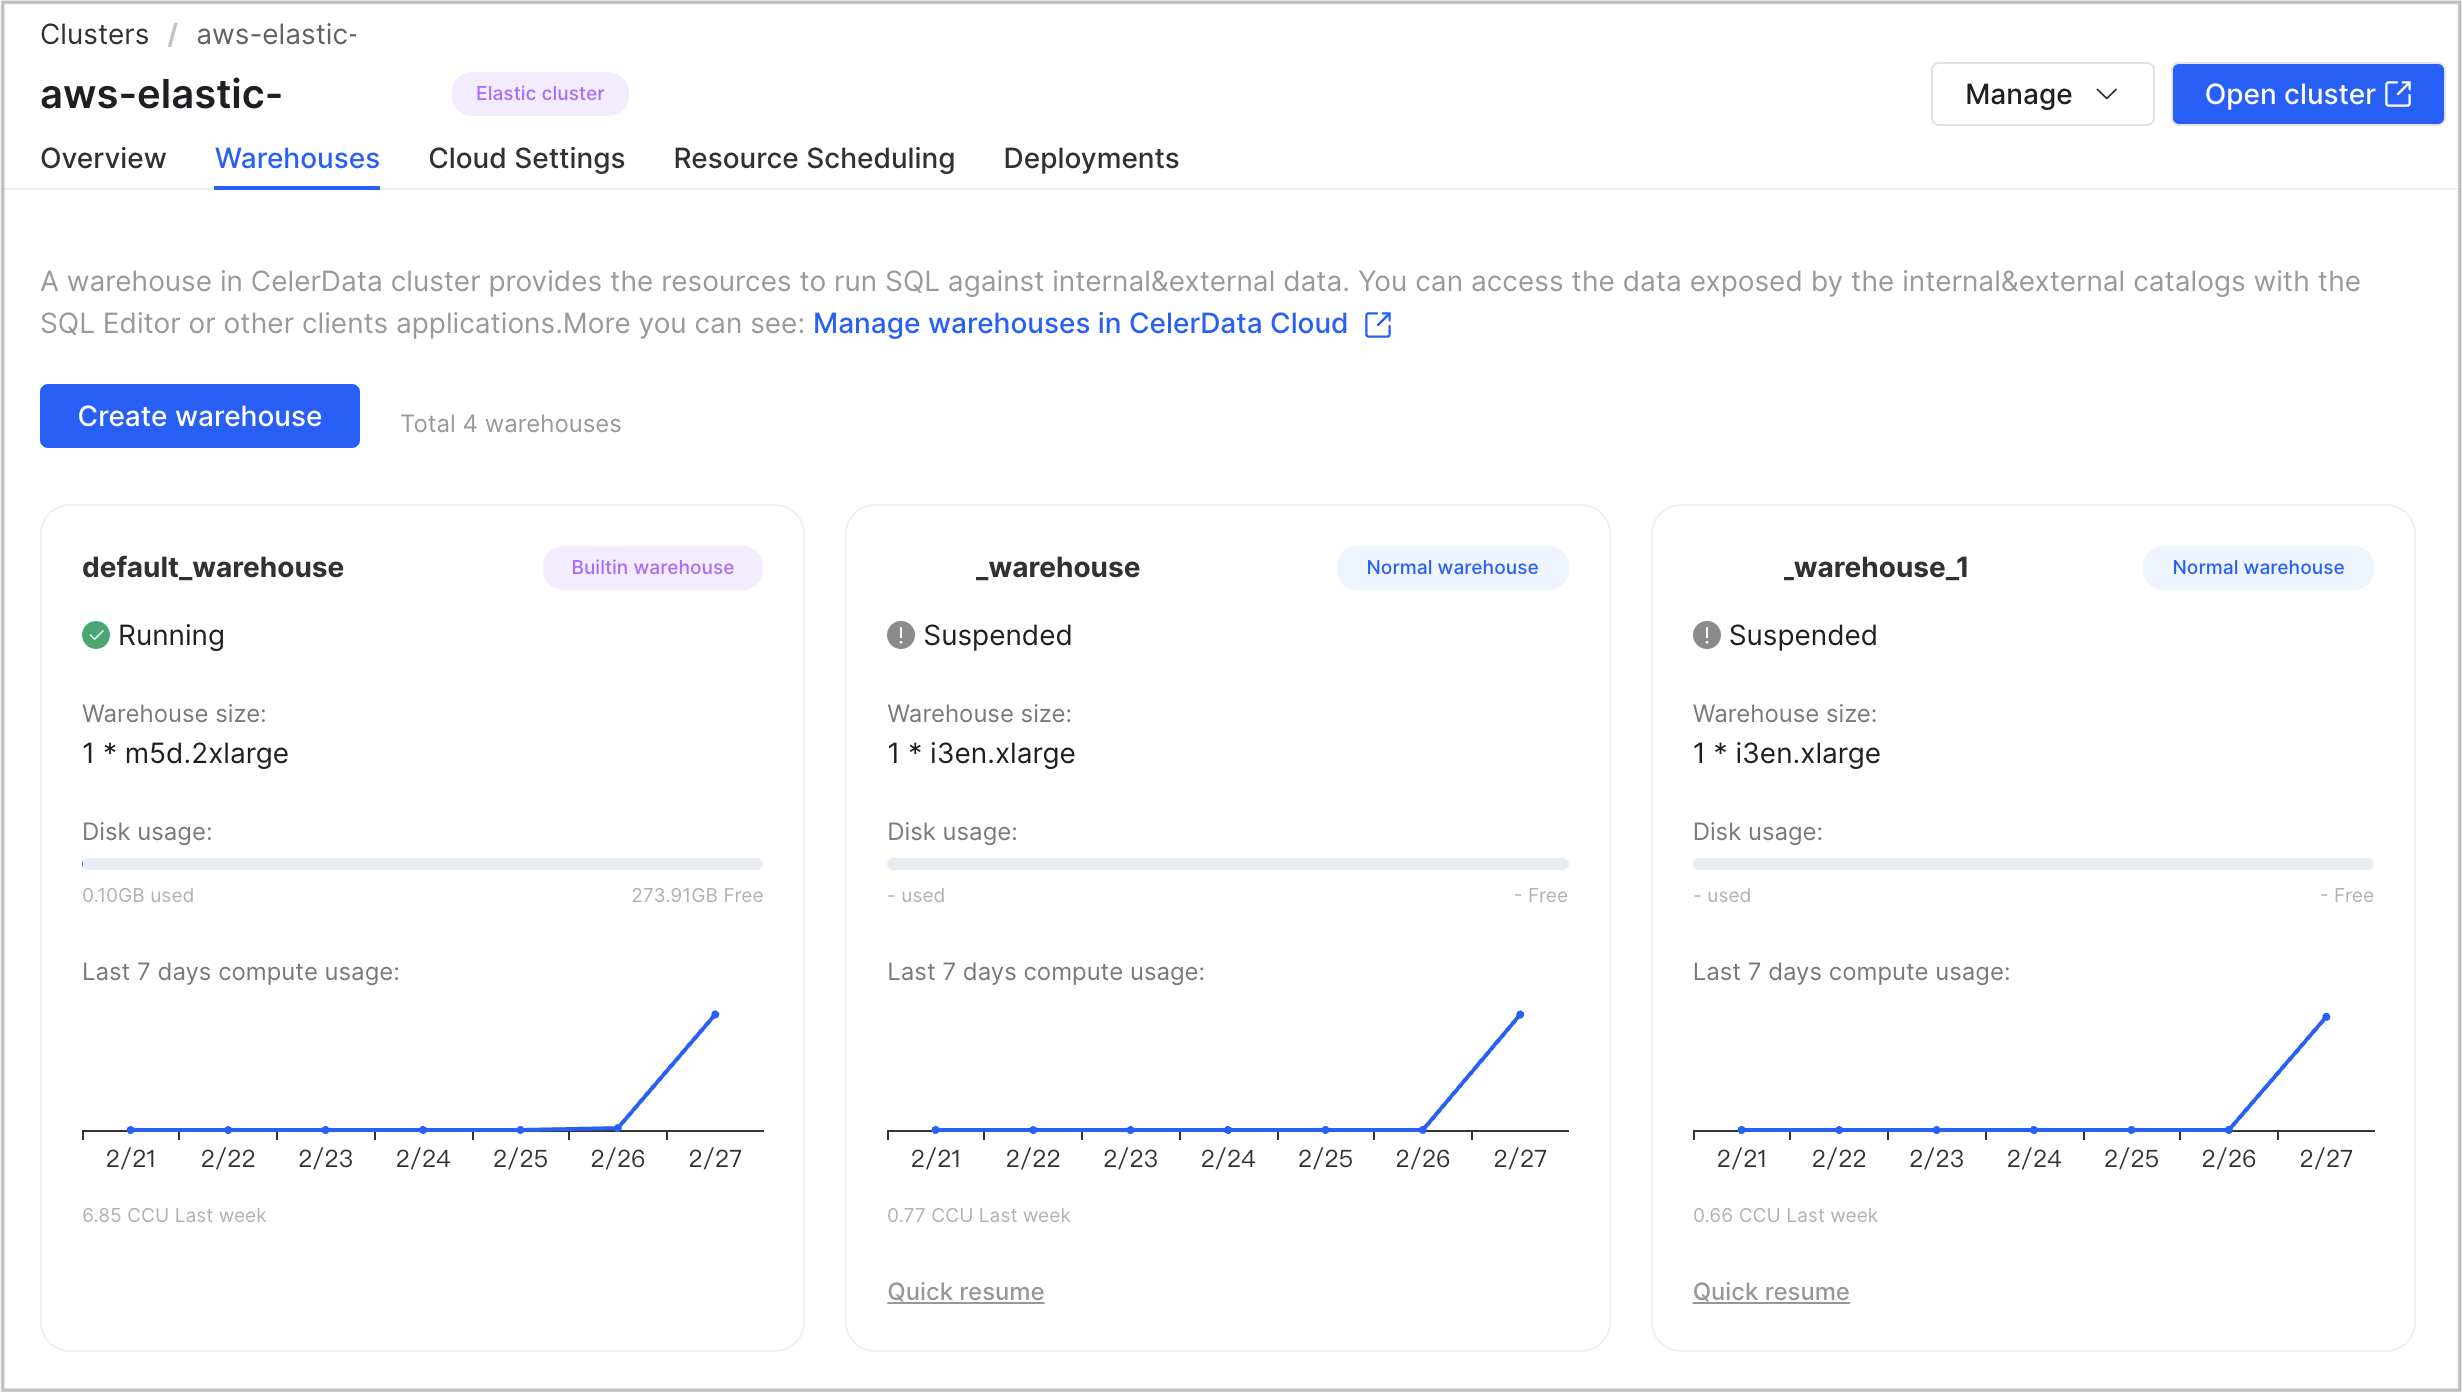Click the 2/27 data point on default_warehouse chart
2462x1392 pixels.
coord(715,1015)
